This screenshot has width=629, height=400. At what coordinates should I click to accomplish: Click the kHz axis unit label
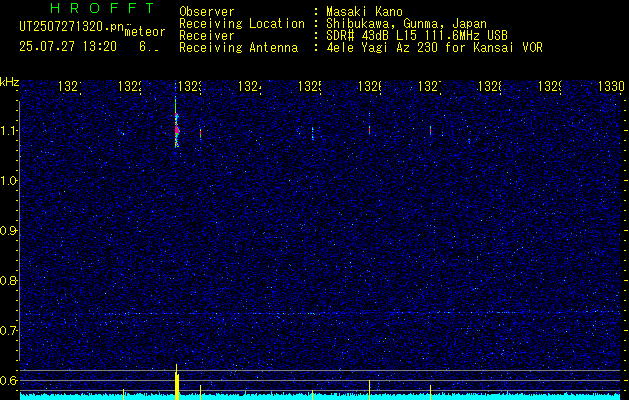(x=10, y=82)
